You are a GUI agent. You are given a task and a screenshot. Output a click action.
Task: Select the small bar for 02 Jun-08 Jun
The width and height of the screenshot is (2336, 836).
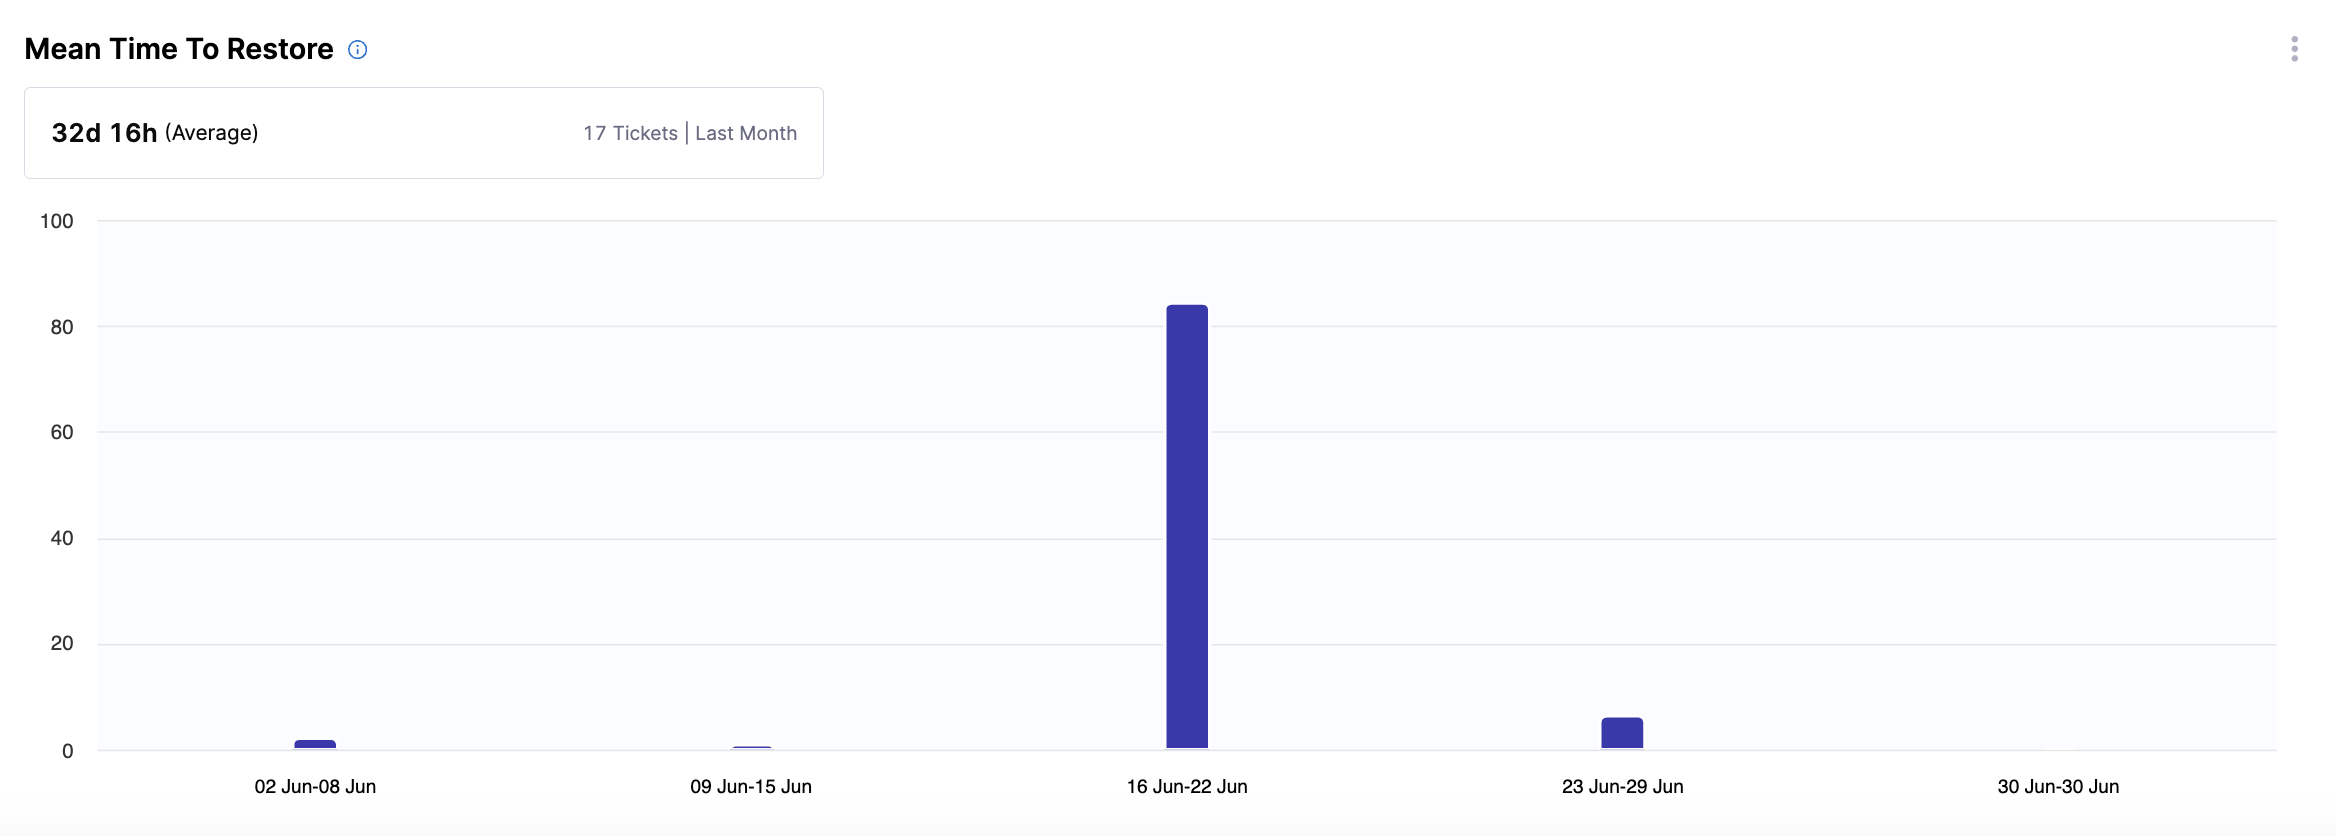[x=315, y=744]
